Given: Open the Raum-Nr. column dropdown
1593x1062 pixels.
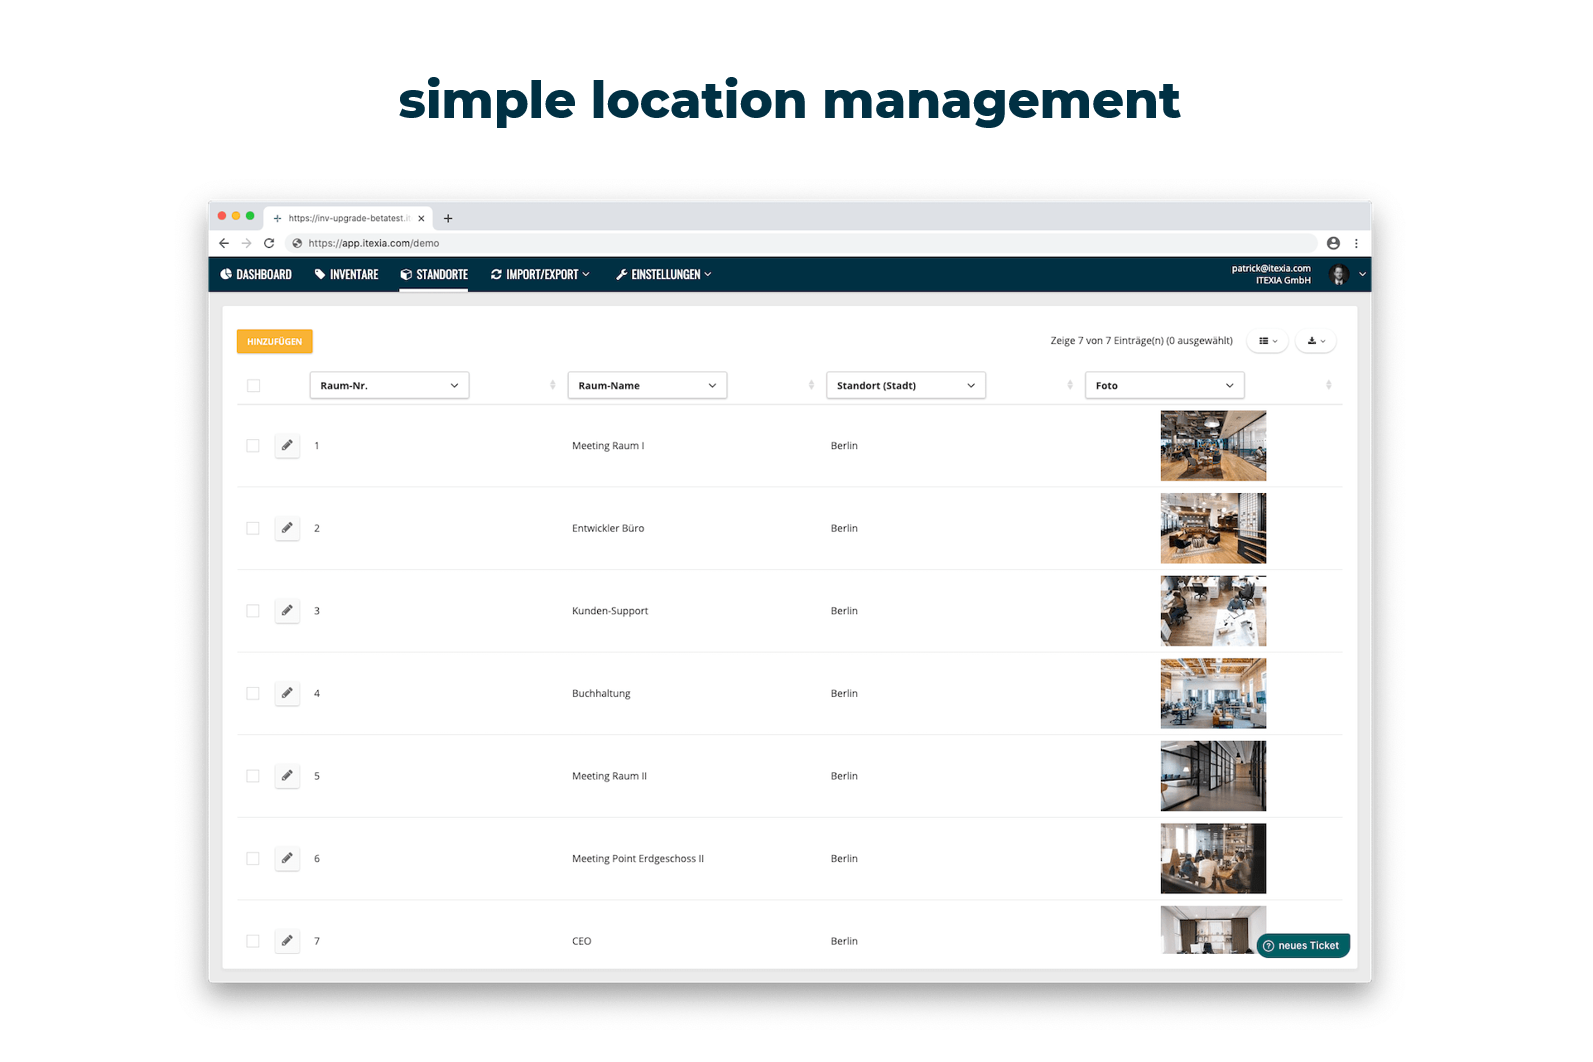Looking at the screenshot, I should tap(389, 385).
